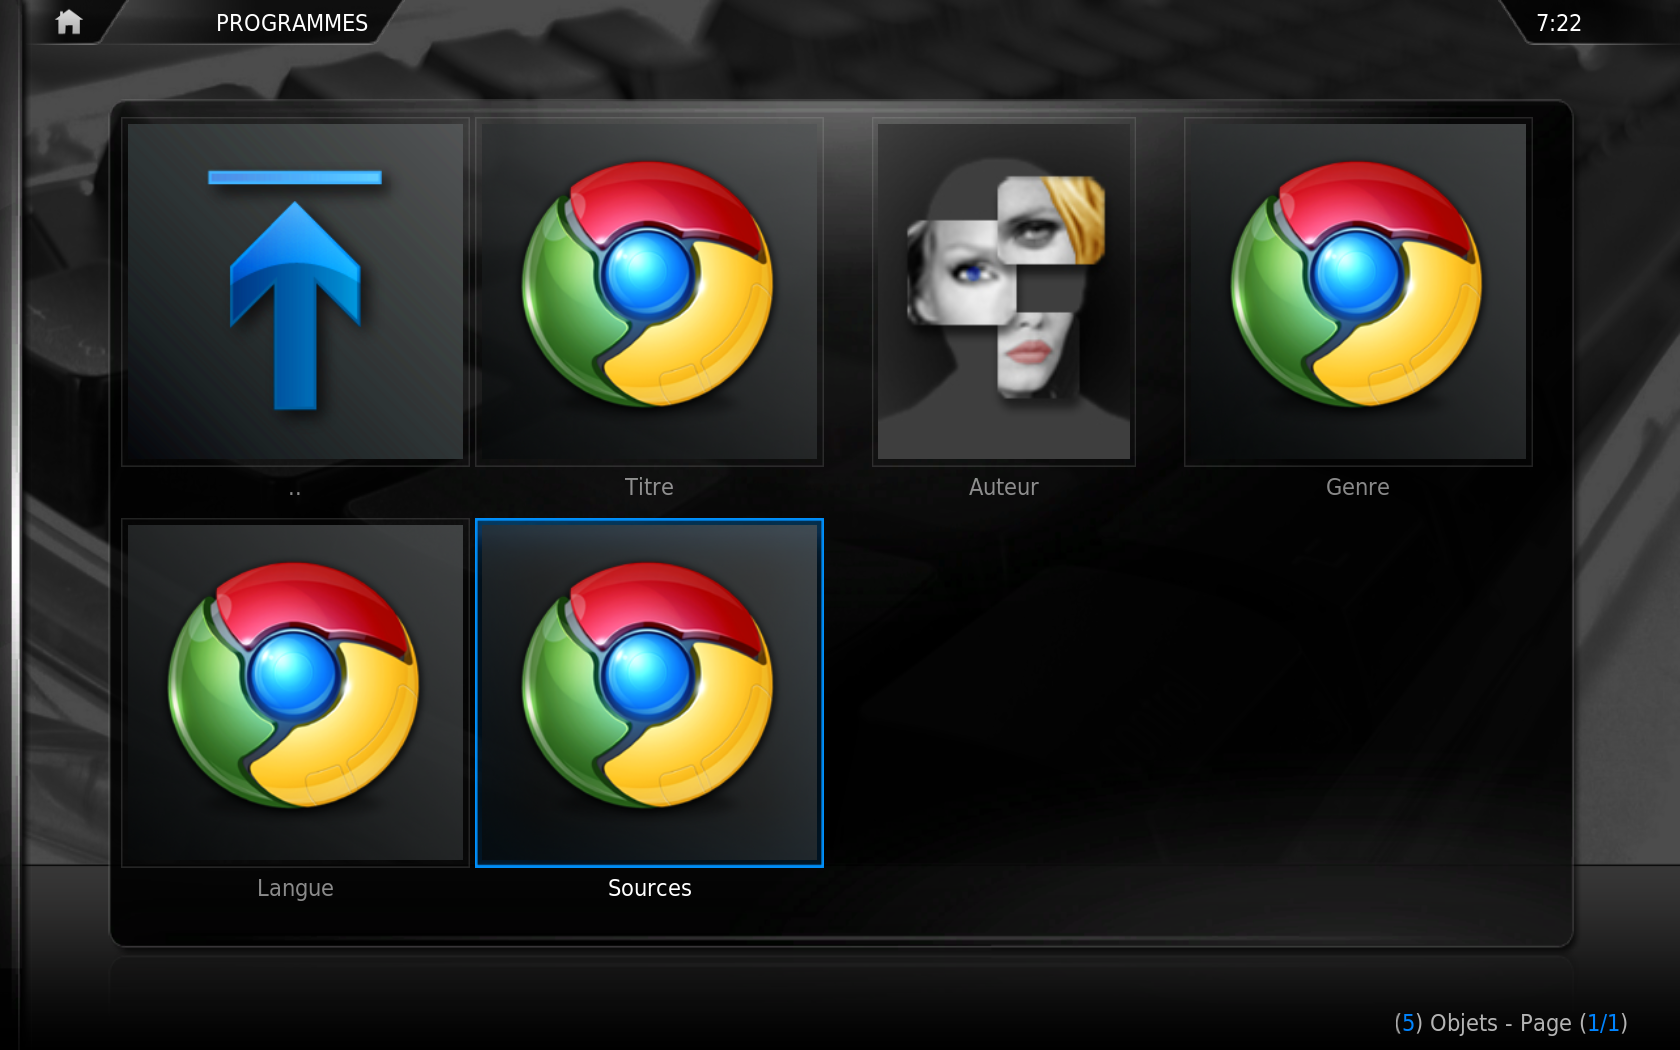Viewport: 1680px width, 1050px height.
Task: Open the parent folder up-arrow tile
Action: click(x=295, y=292)
